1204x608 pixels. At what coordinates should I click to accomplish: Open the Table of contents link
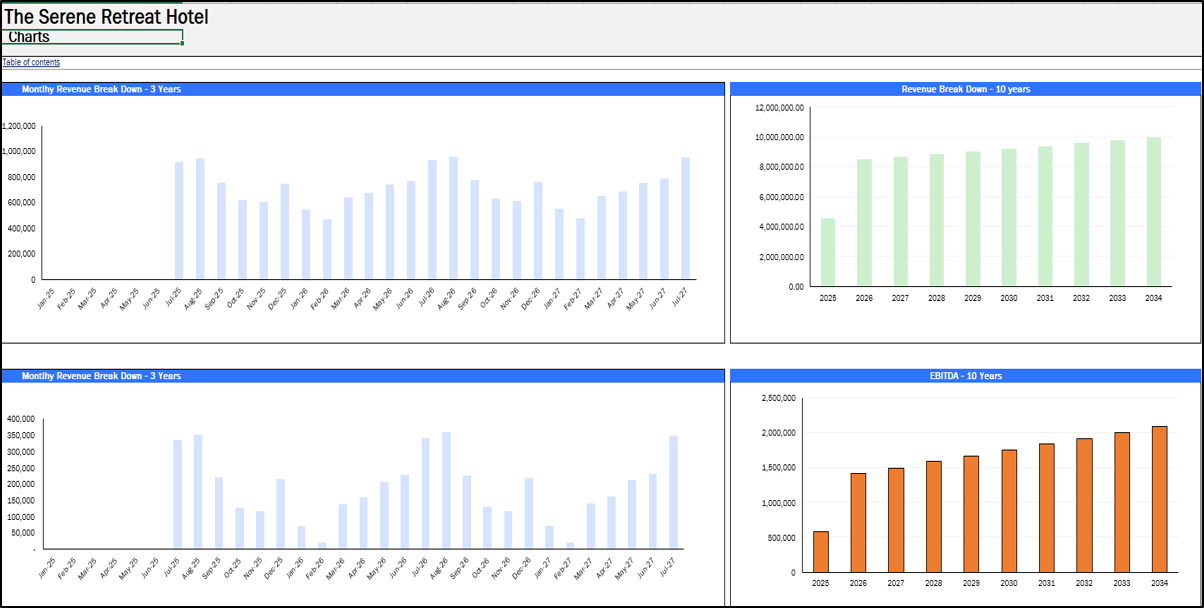point(31,62)
